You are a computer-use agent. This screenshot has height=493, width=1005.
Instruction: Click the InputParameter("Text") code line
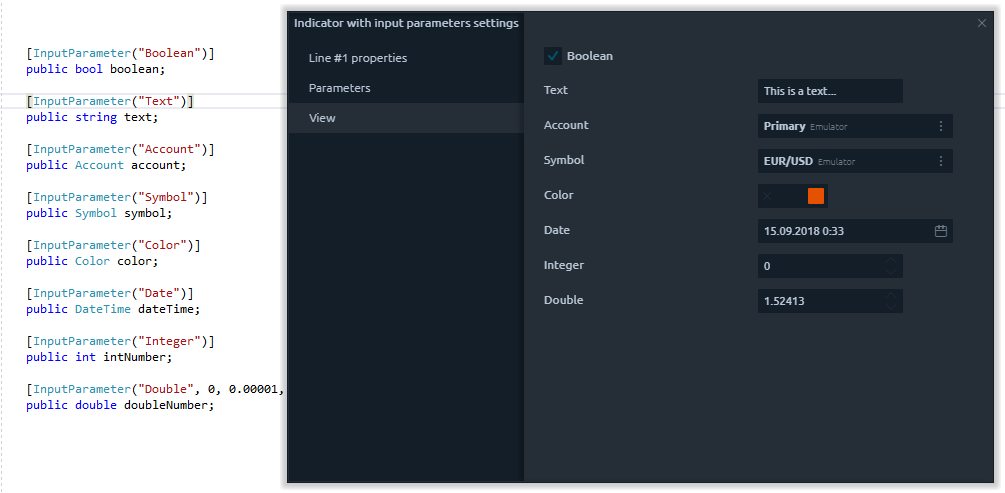[x=110, y=101]
